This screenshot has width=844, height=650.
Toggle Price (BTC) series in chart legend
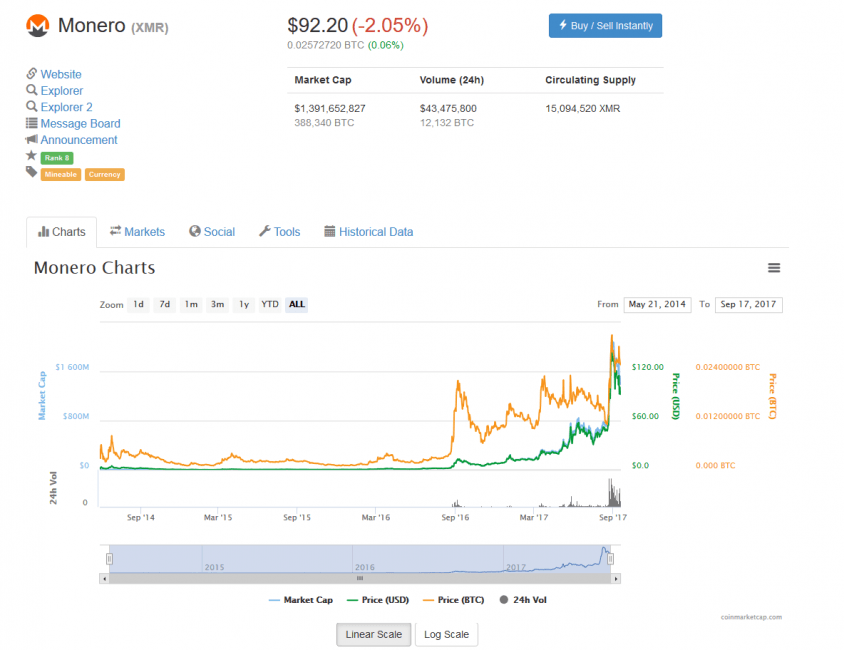coord(454,600)
